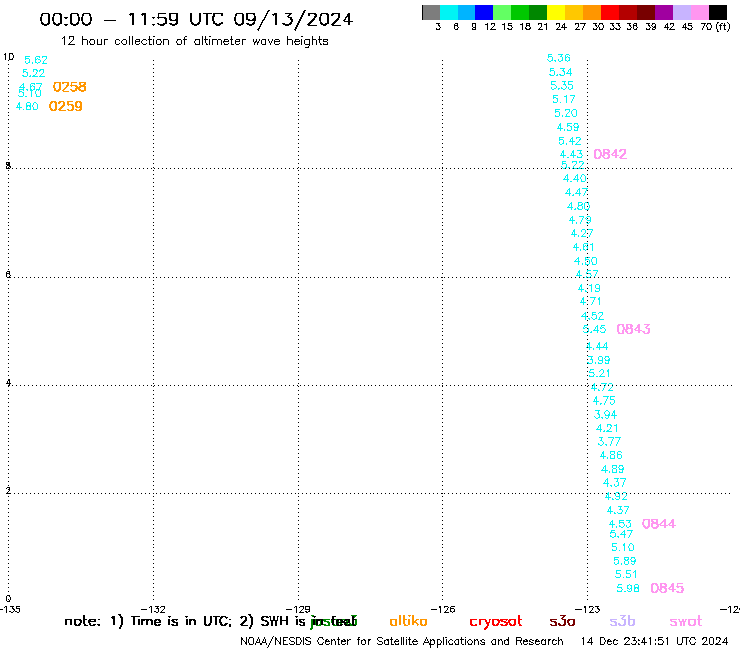Click the note about UTC time
Viewport: 740px width, 650px height.
[211, 621]
